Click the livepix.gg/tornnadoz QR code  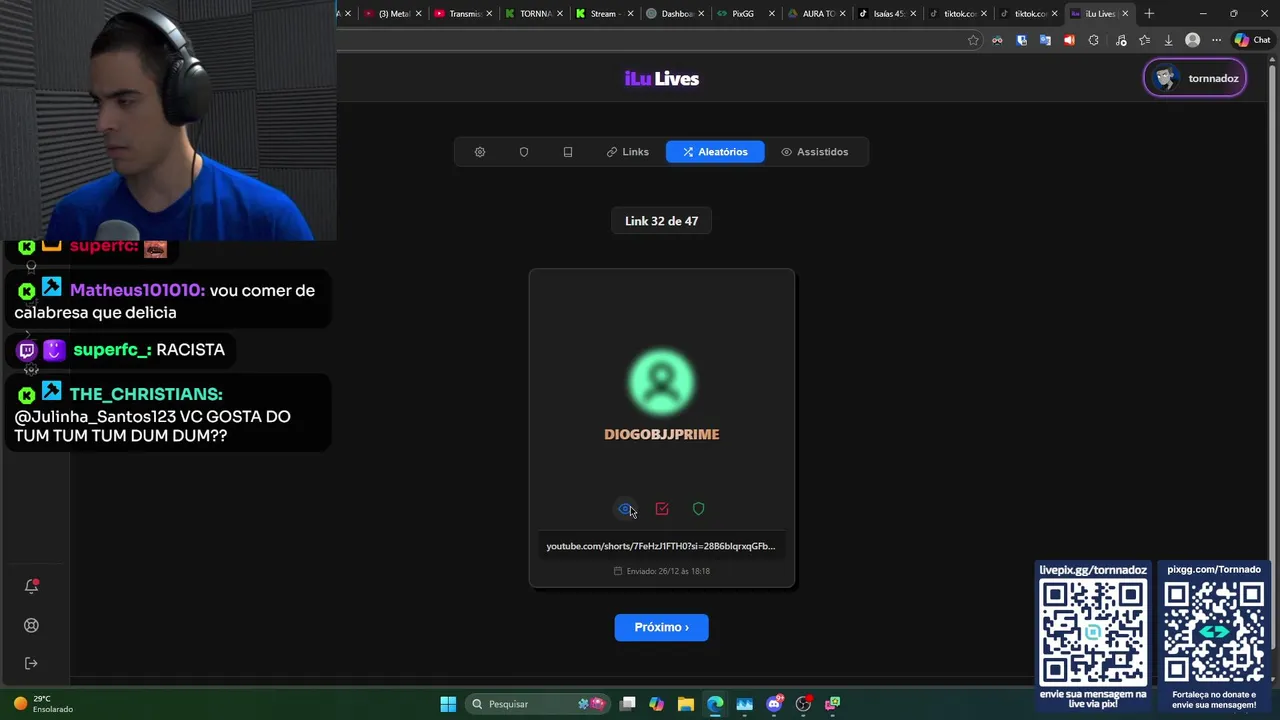coord(1093,633)
